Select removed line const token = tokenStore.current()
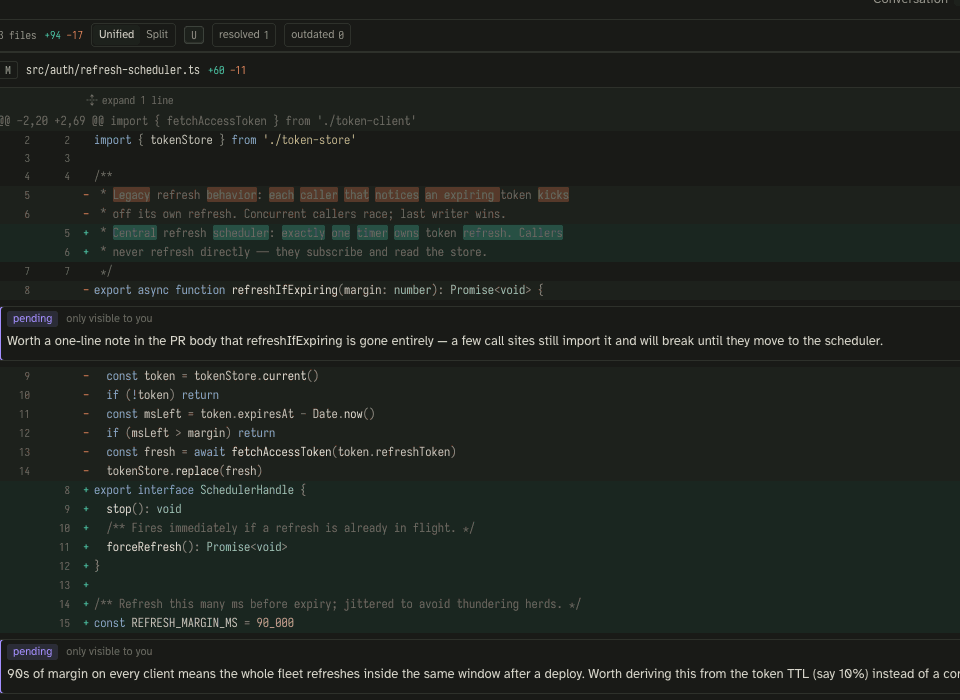The height and width of the screenshot is (700, 960). click(480, 375)
